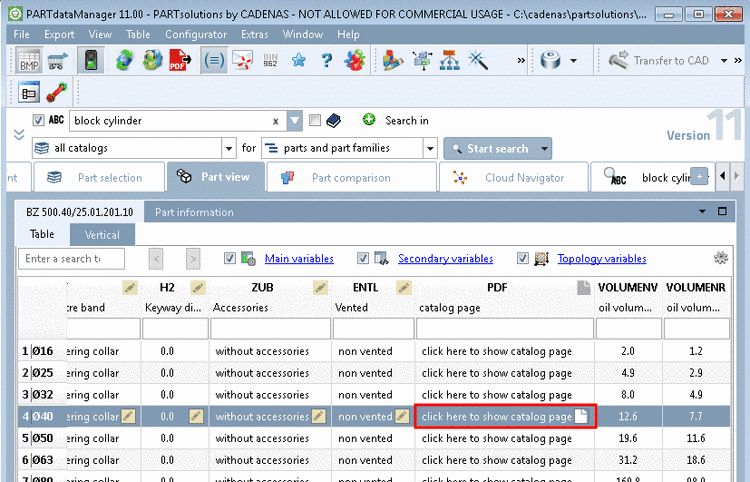Toggle the checkbox beside the blue book

pyautogui.click(x=315, y=120)
